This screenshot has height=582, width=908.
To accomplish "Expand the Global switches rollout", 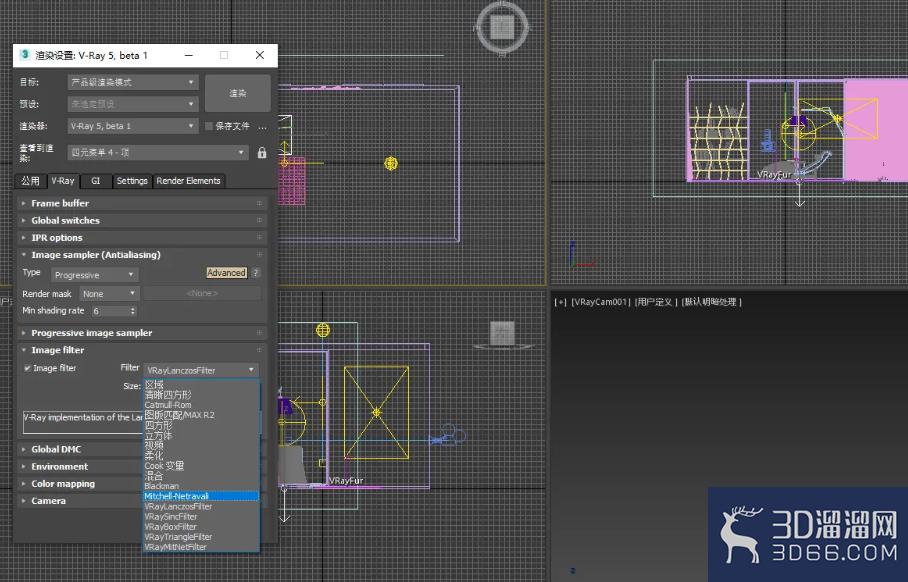I will (141, 221).
